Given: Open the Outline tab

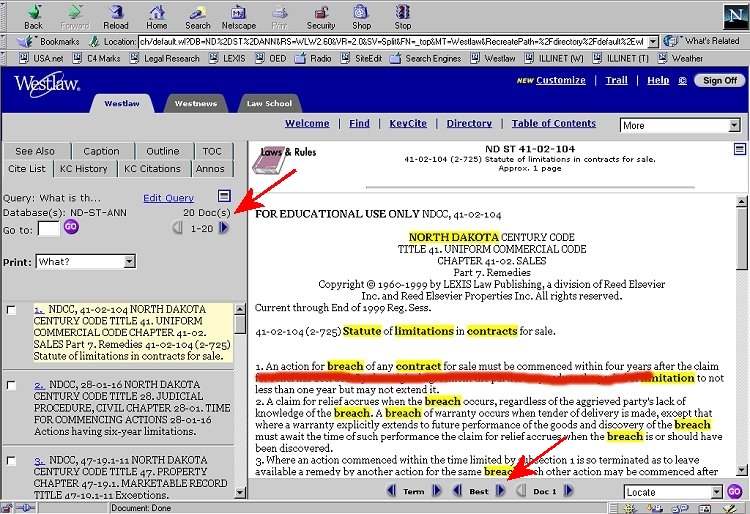Looking at the screenshot, I should (163, 151).
